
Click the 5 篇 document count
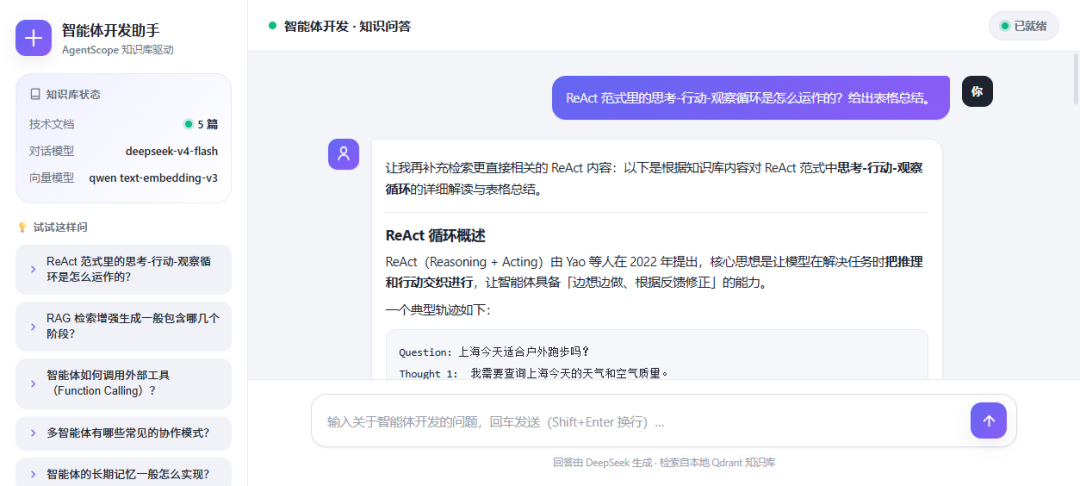coord(208,125)
